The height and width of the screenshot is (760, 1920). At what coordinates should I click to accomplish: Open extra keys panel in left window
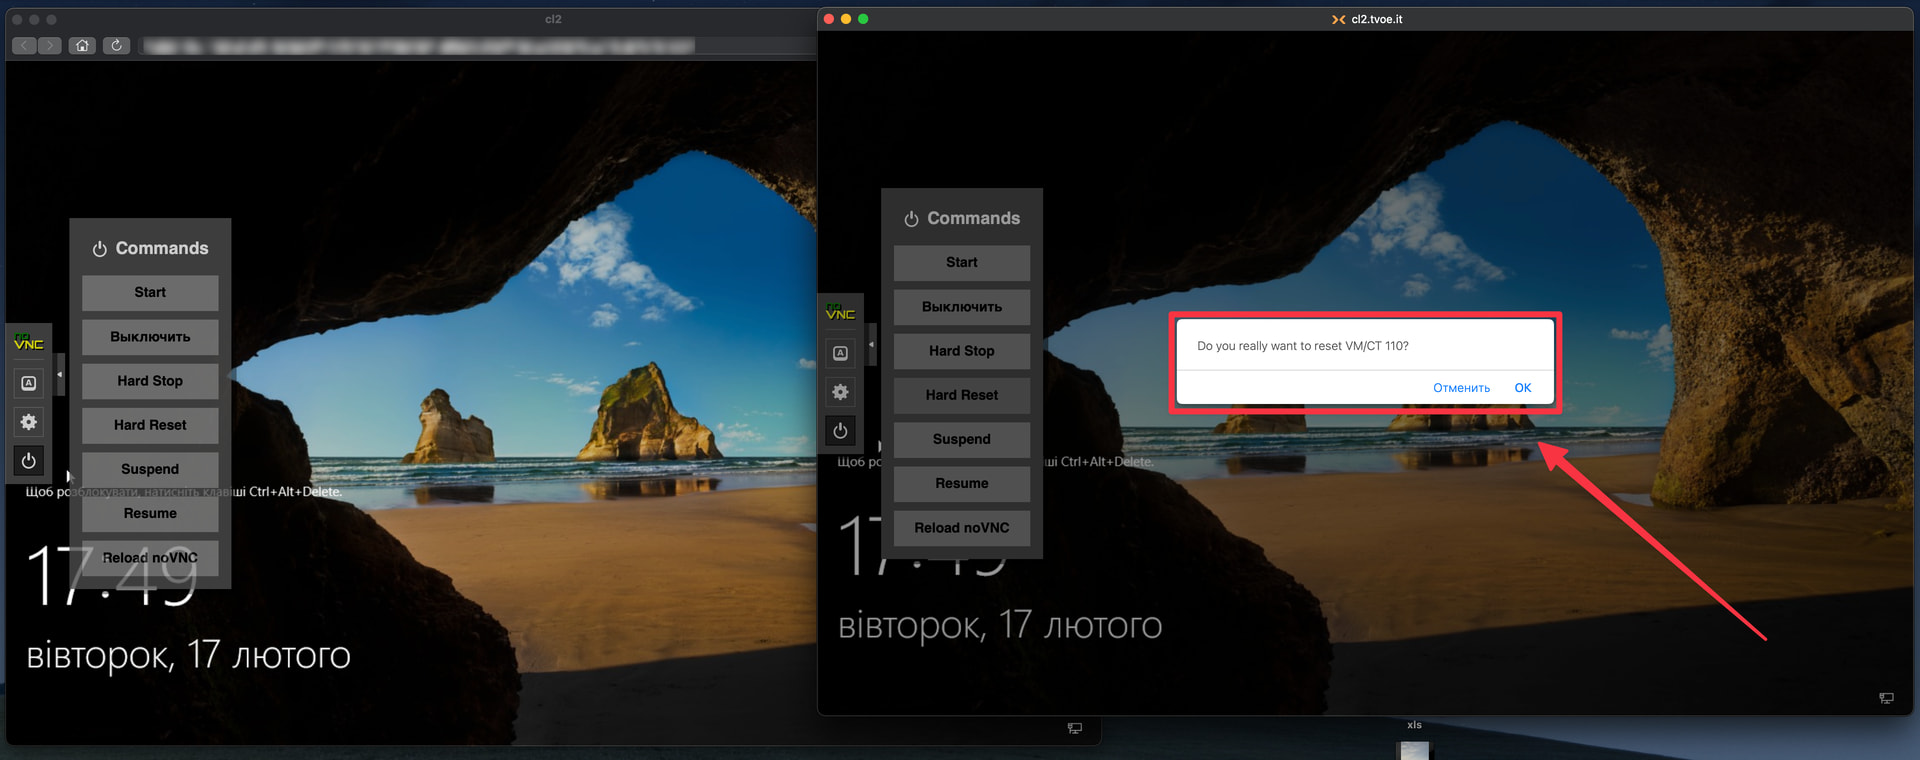tap(29, 383)
